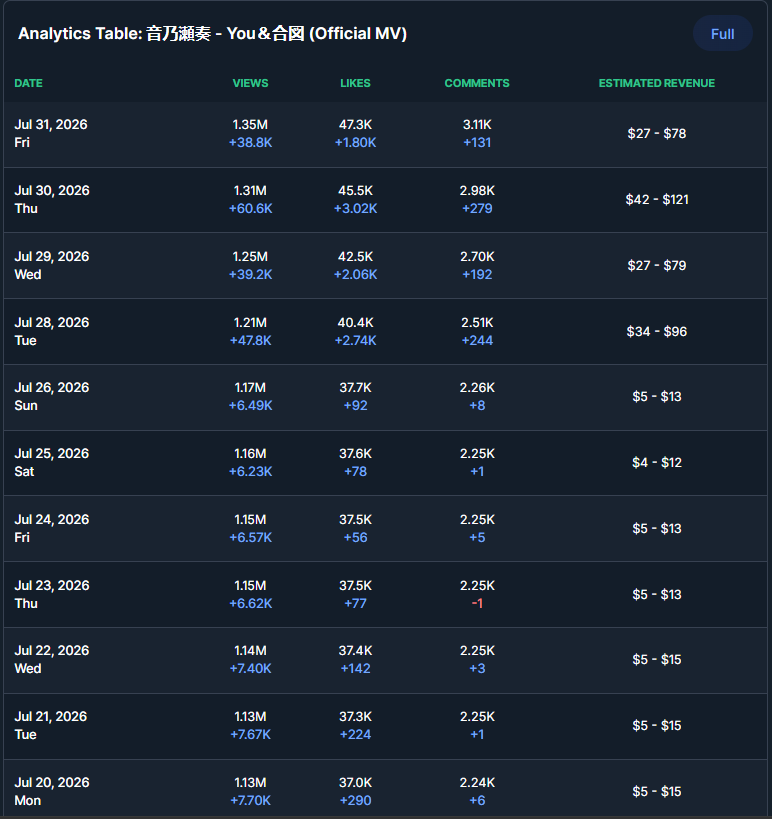Click the +290 likes change
This screenshot has height=819, width=772.
[x=355, y=800]
